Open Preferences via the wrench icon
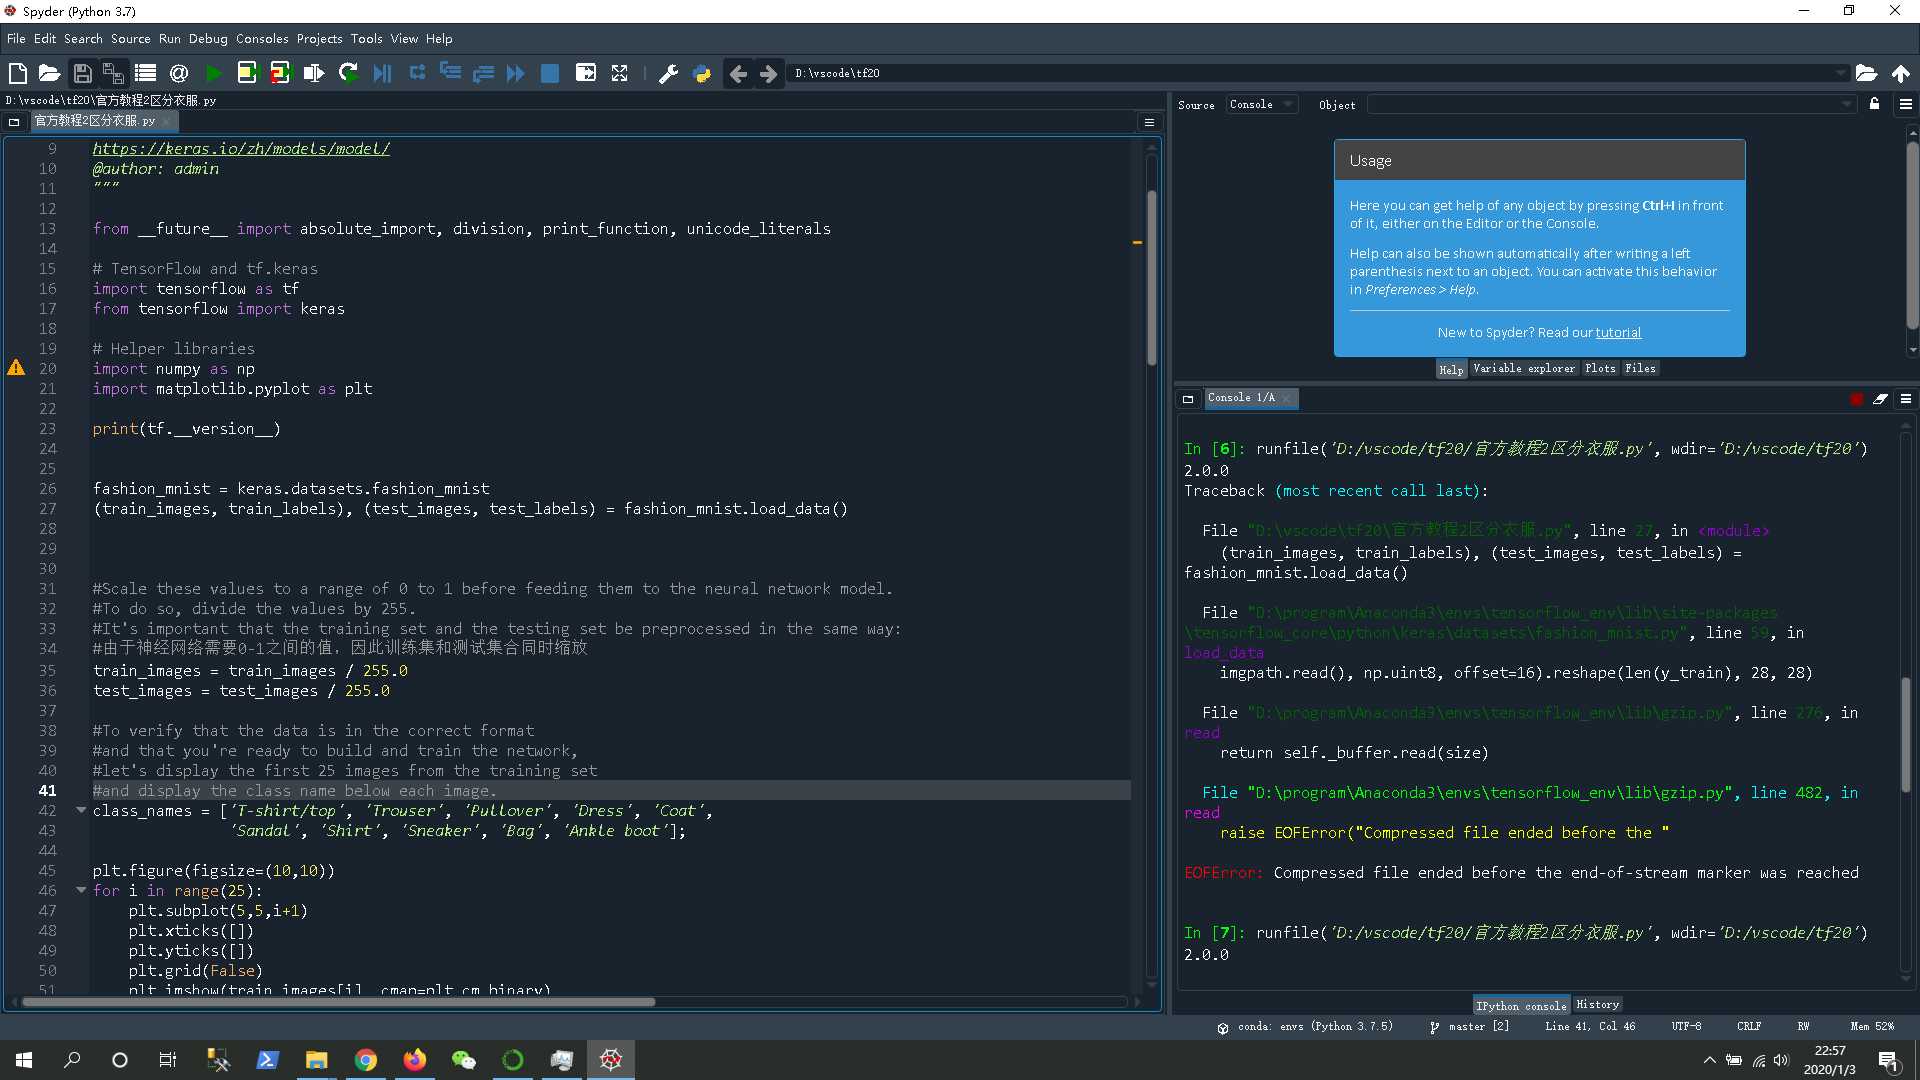This screenshot has height=1080, width=1920. (668, 73)
